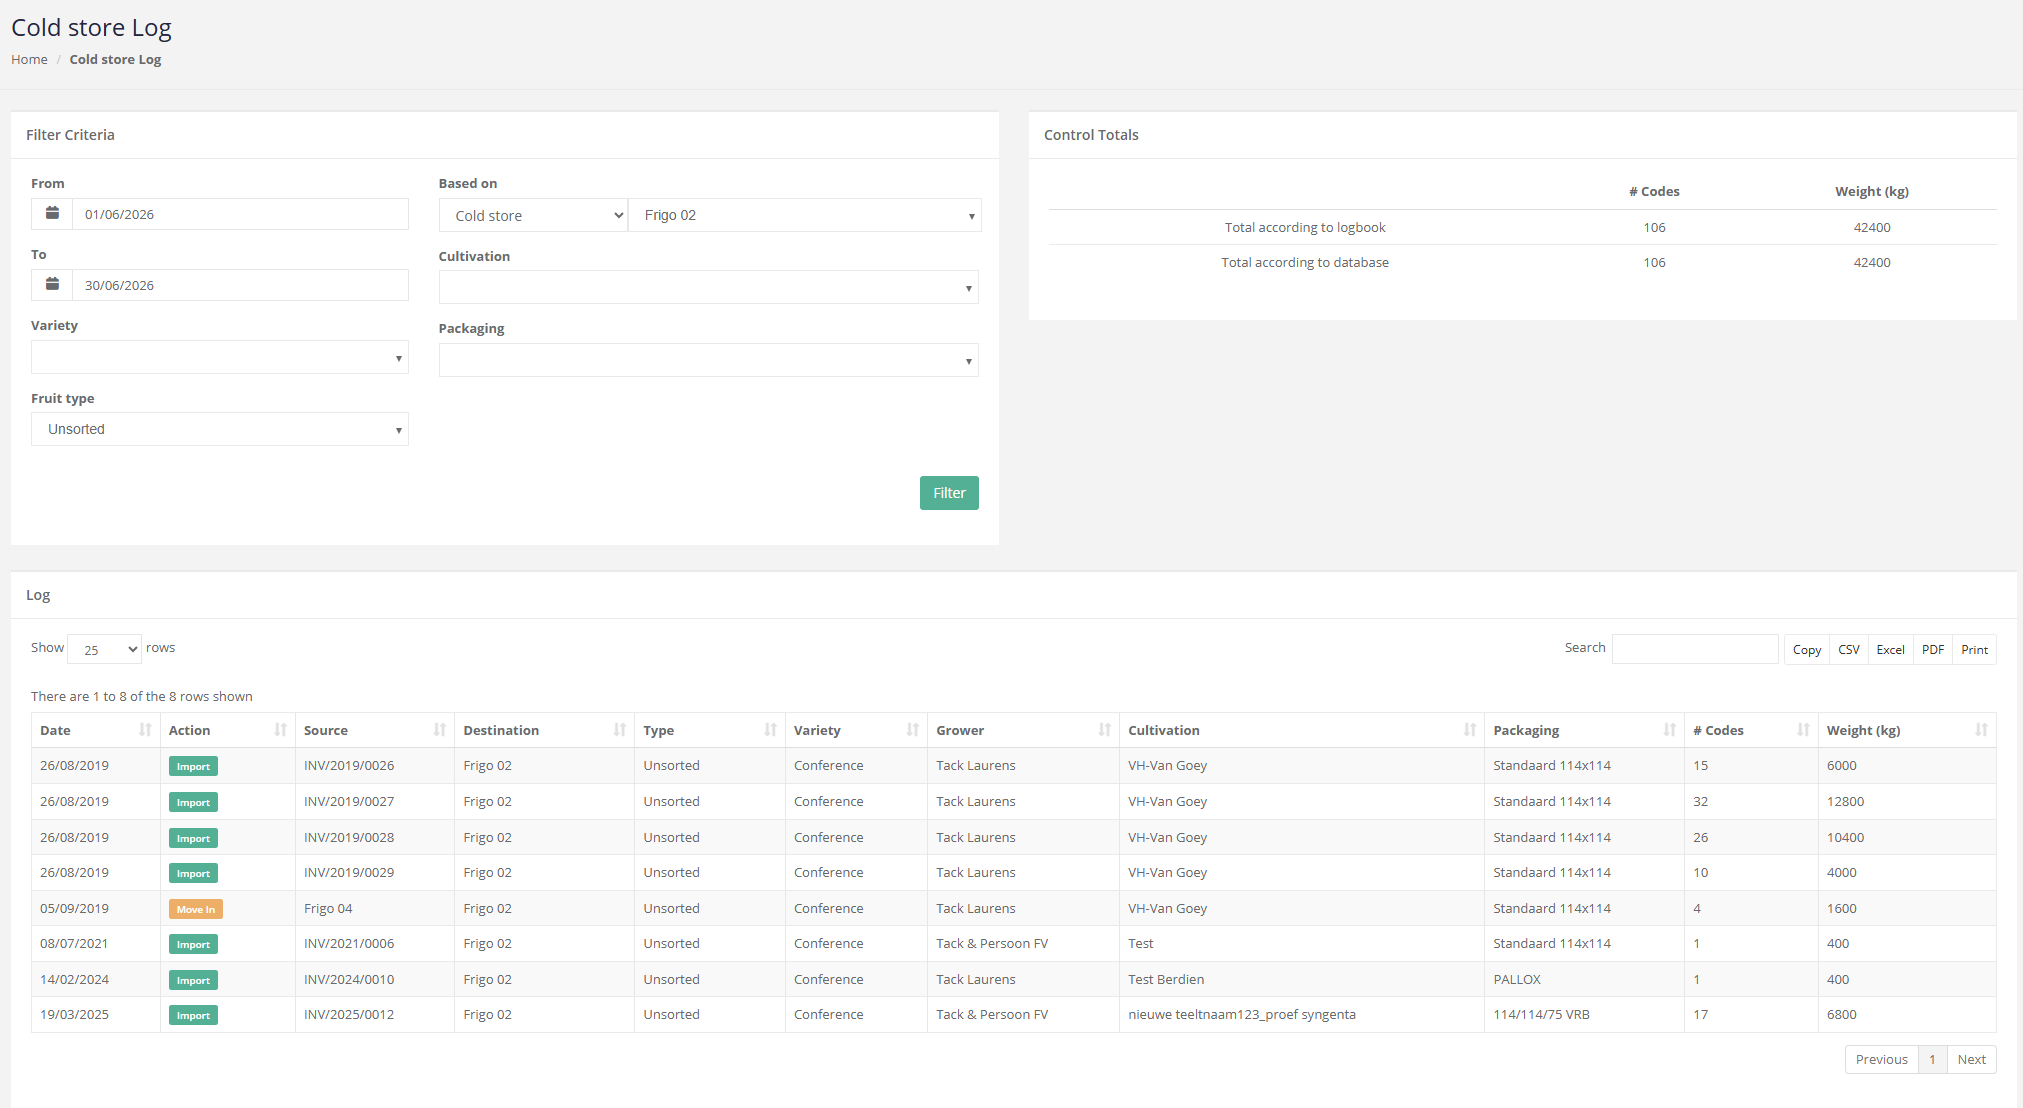Sort by Source column sort icon
The height and width of the screenshot is (1108, 2023).
[439, 730]
